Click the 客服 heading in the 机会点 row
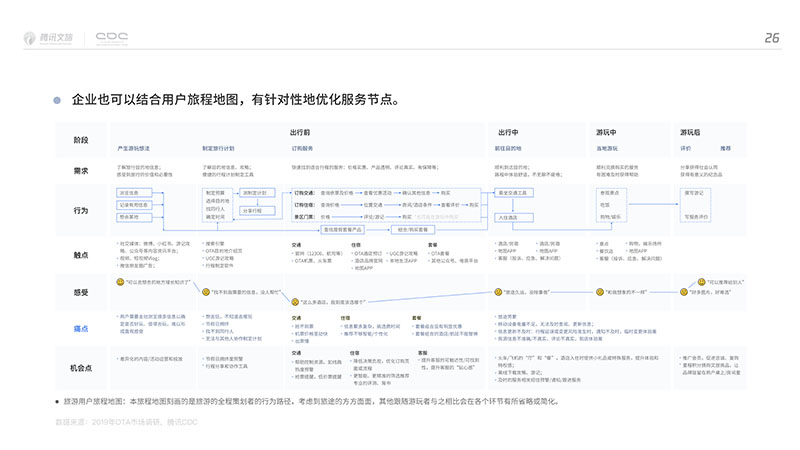This screenshot has width=800, height=450. pos(422,353)
